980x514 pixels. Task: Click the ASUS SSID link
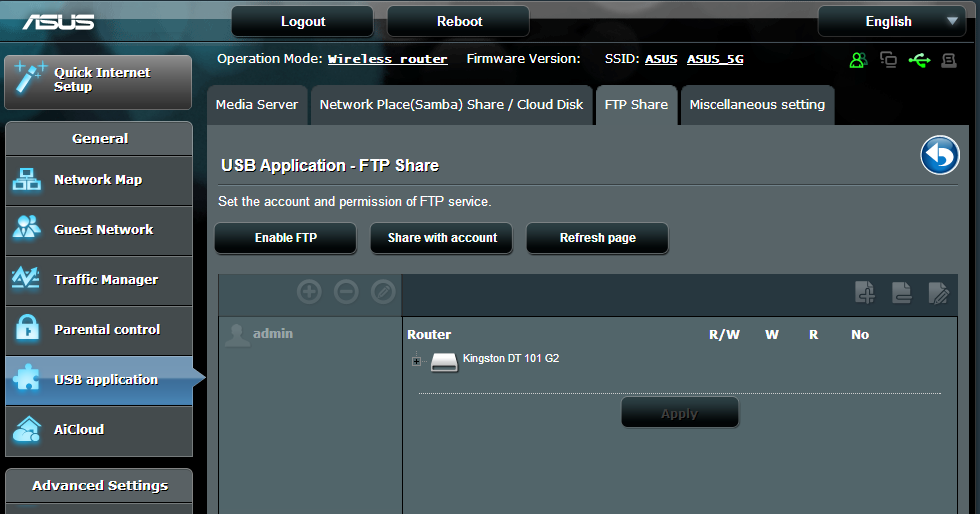pos(661,59)
